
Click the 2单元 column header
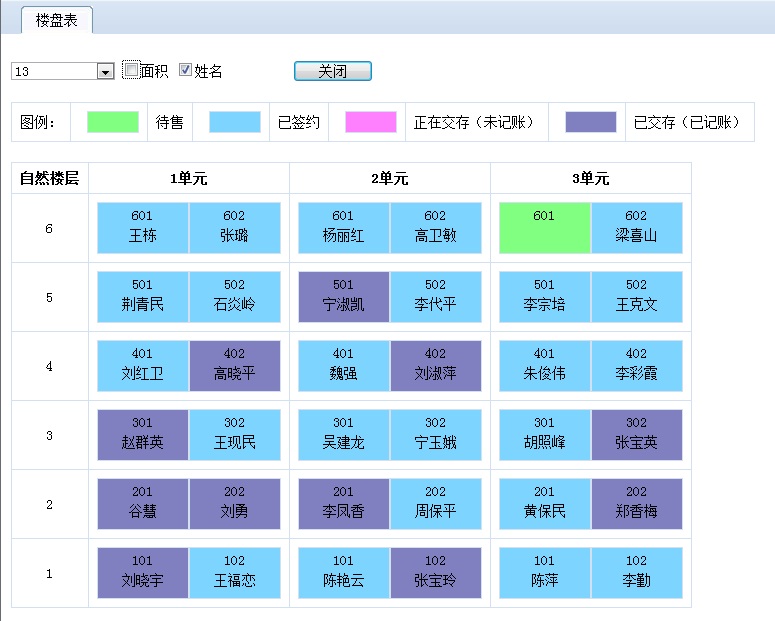pyautogui.click(x=389, y=179)
